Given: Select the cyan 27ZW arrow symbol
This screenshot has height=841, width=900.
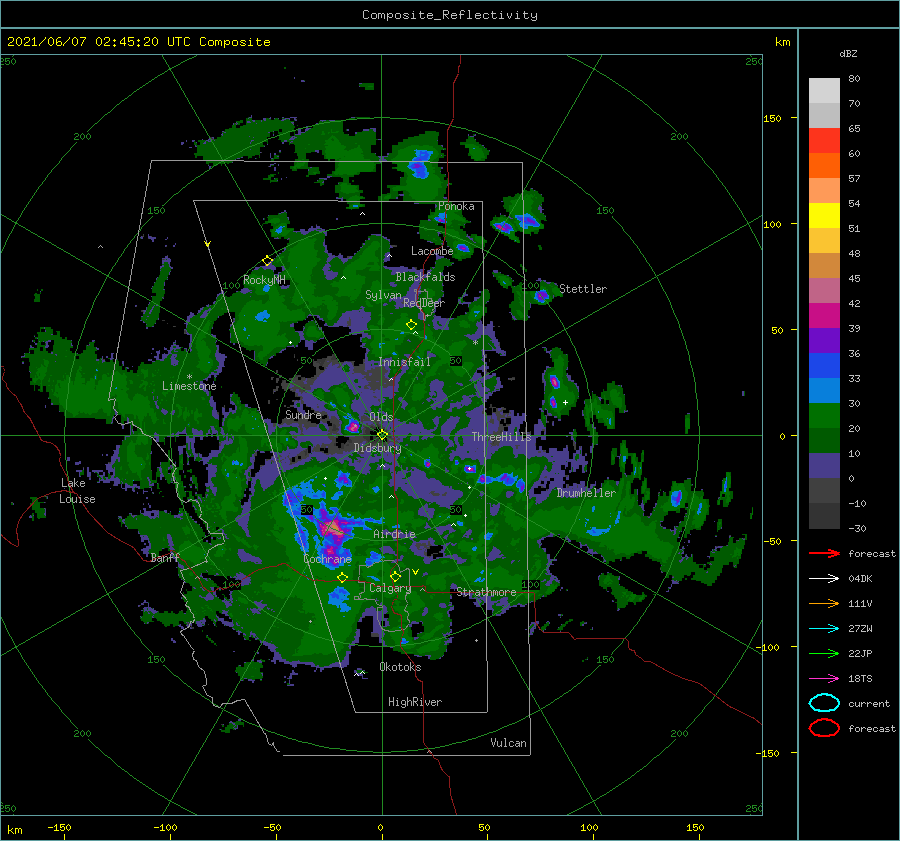Looking at the screenshot, I should click(x=824, y=628).
